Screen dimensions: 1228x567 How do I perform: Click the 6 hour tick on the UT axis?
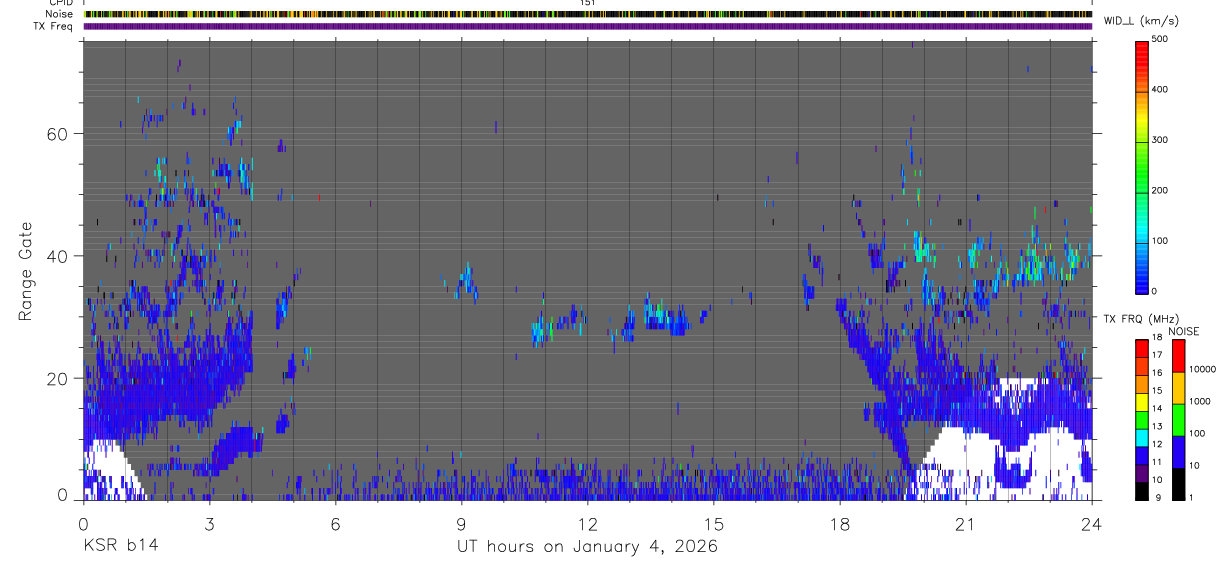coord(335,523)
